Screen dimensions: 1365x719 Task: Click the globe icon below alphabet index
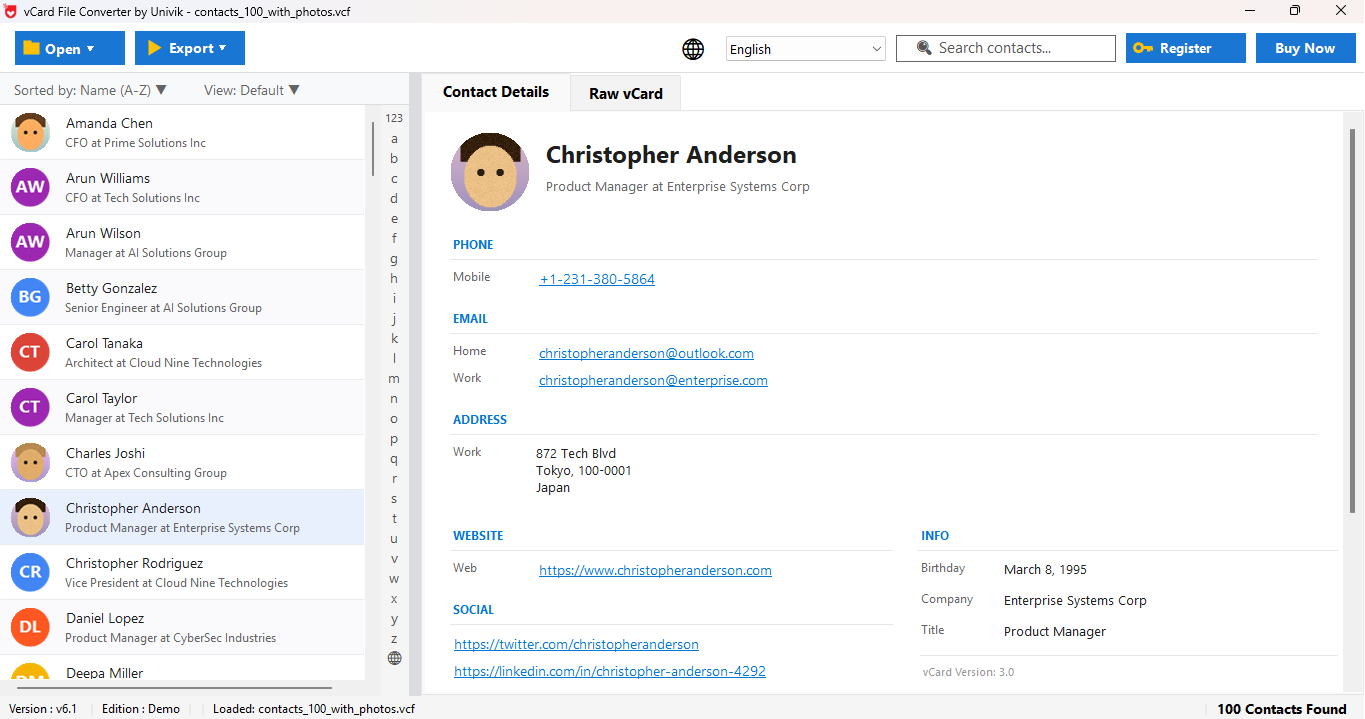[x=394, y=658]
